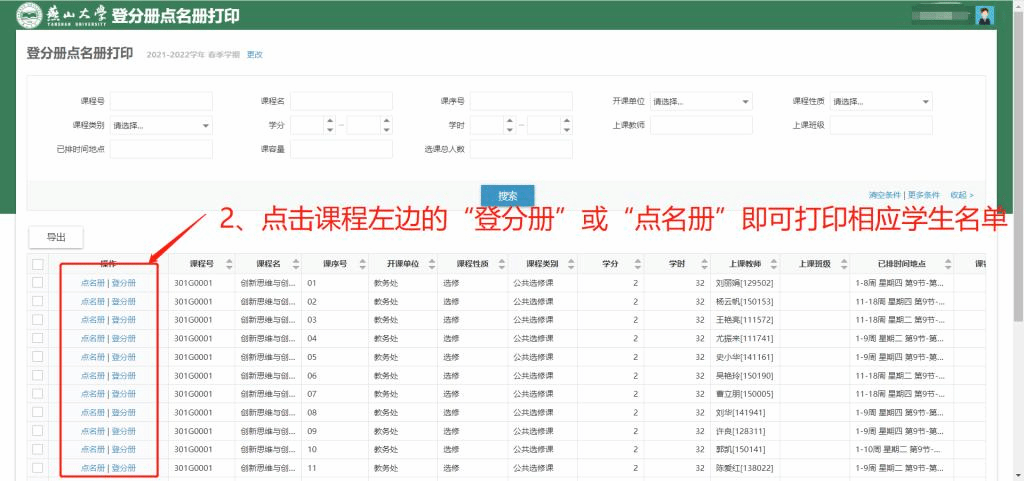Click the 课程名 column sort arrows
Image resolution: width=1024 pixels, height=481 pixels.
pyautogui.click(x=293, y=264)
